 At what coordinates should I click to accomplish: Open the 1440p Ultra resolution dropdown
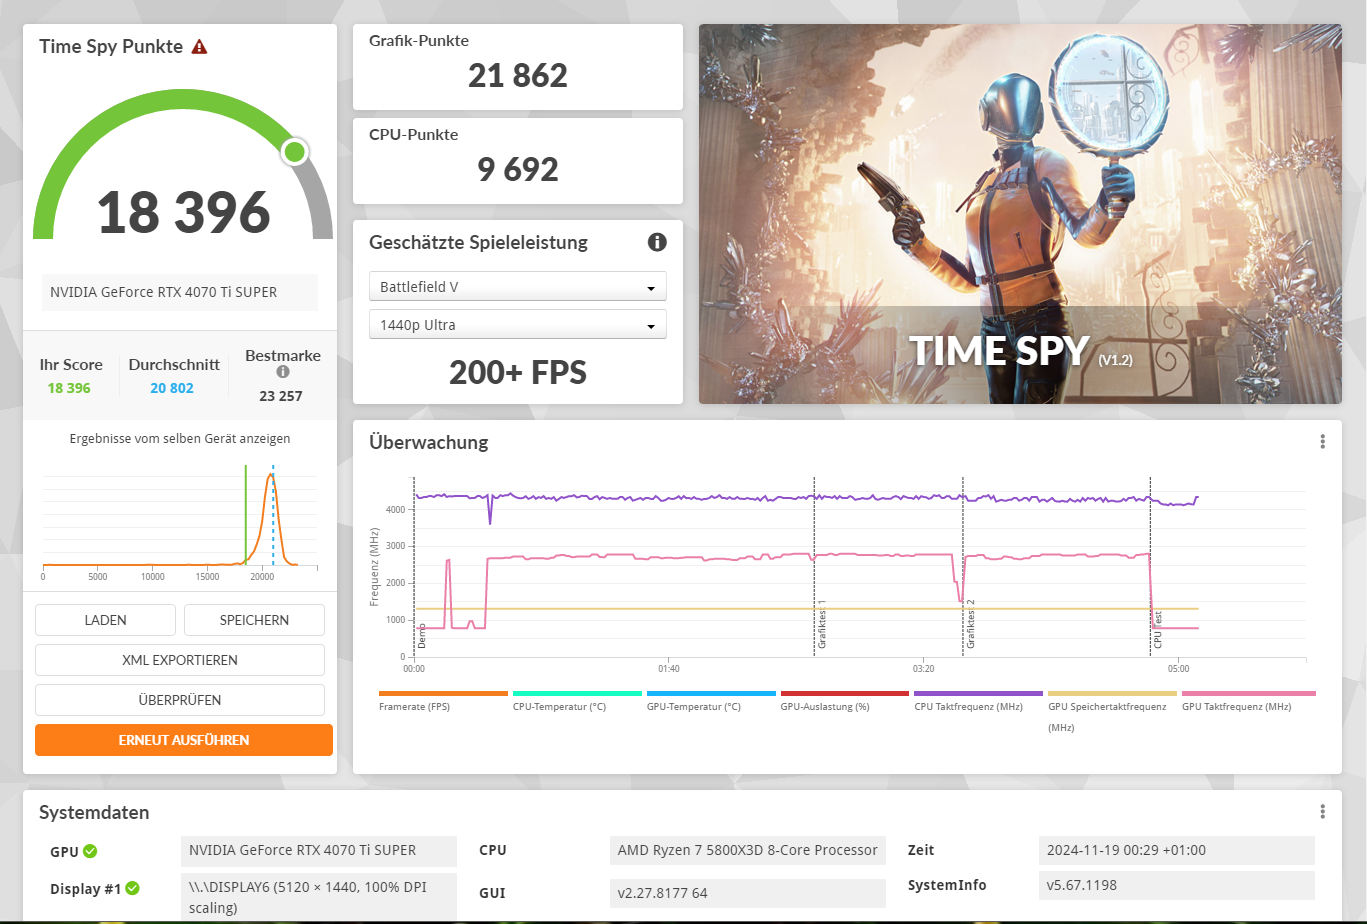(518, 325)
